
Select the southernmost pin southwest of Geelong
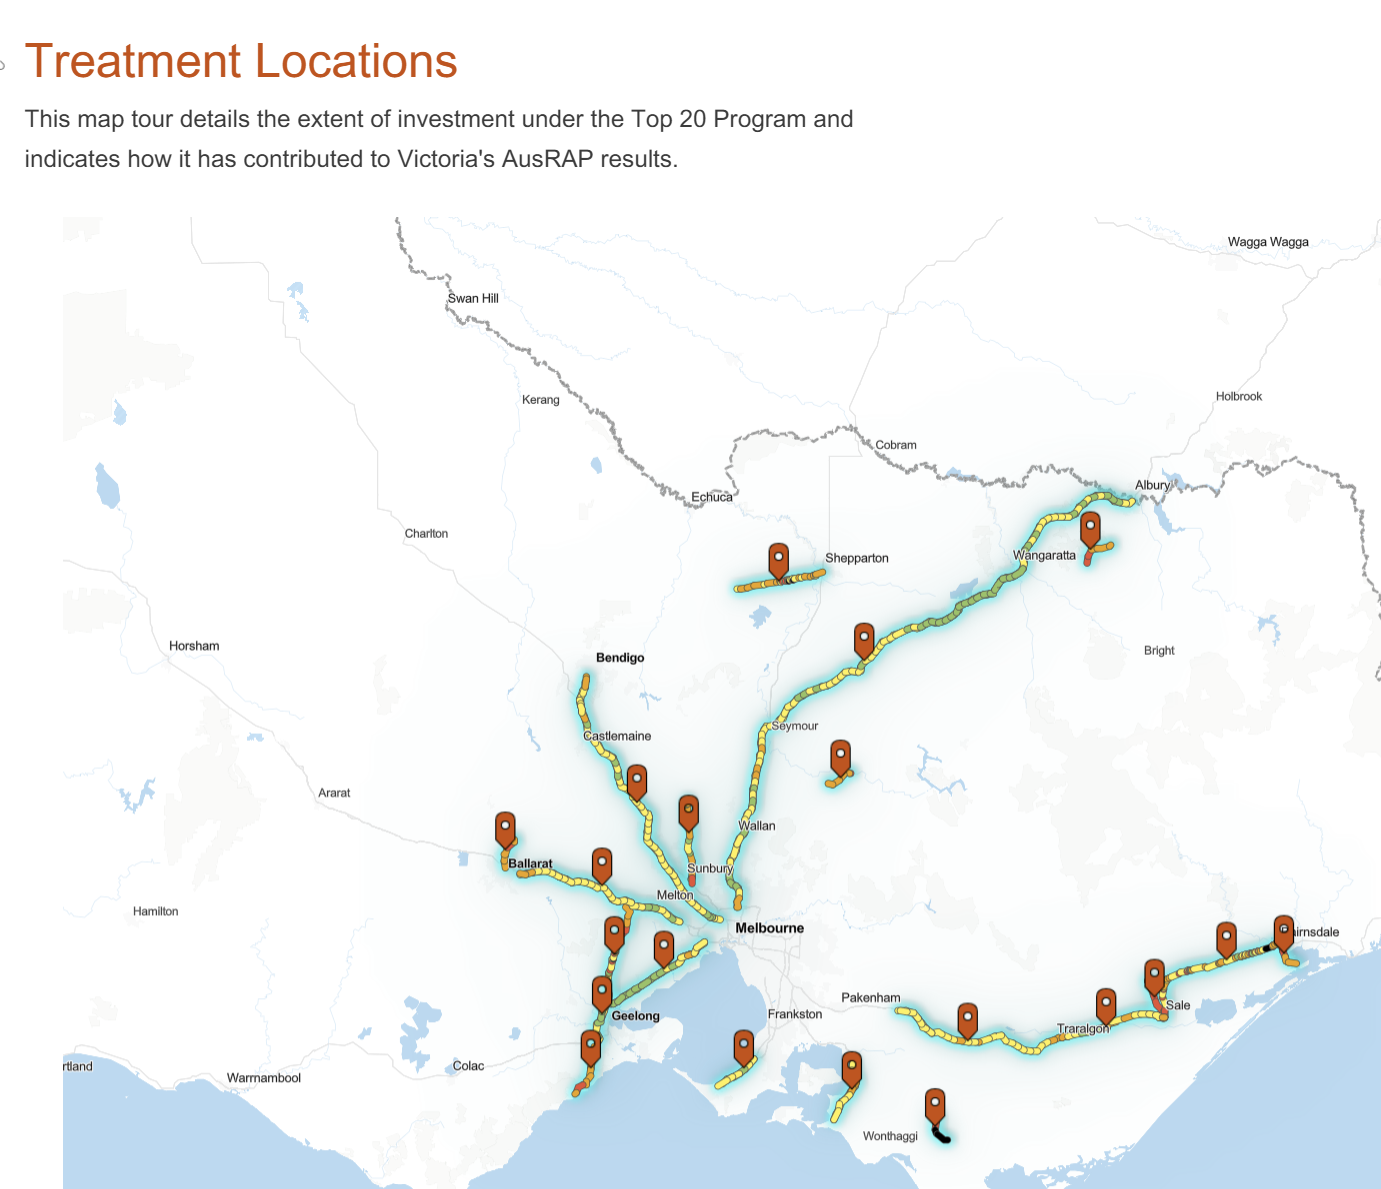coord(591,1046)
